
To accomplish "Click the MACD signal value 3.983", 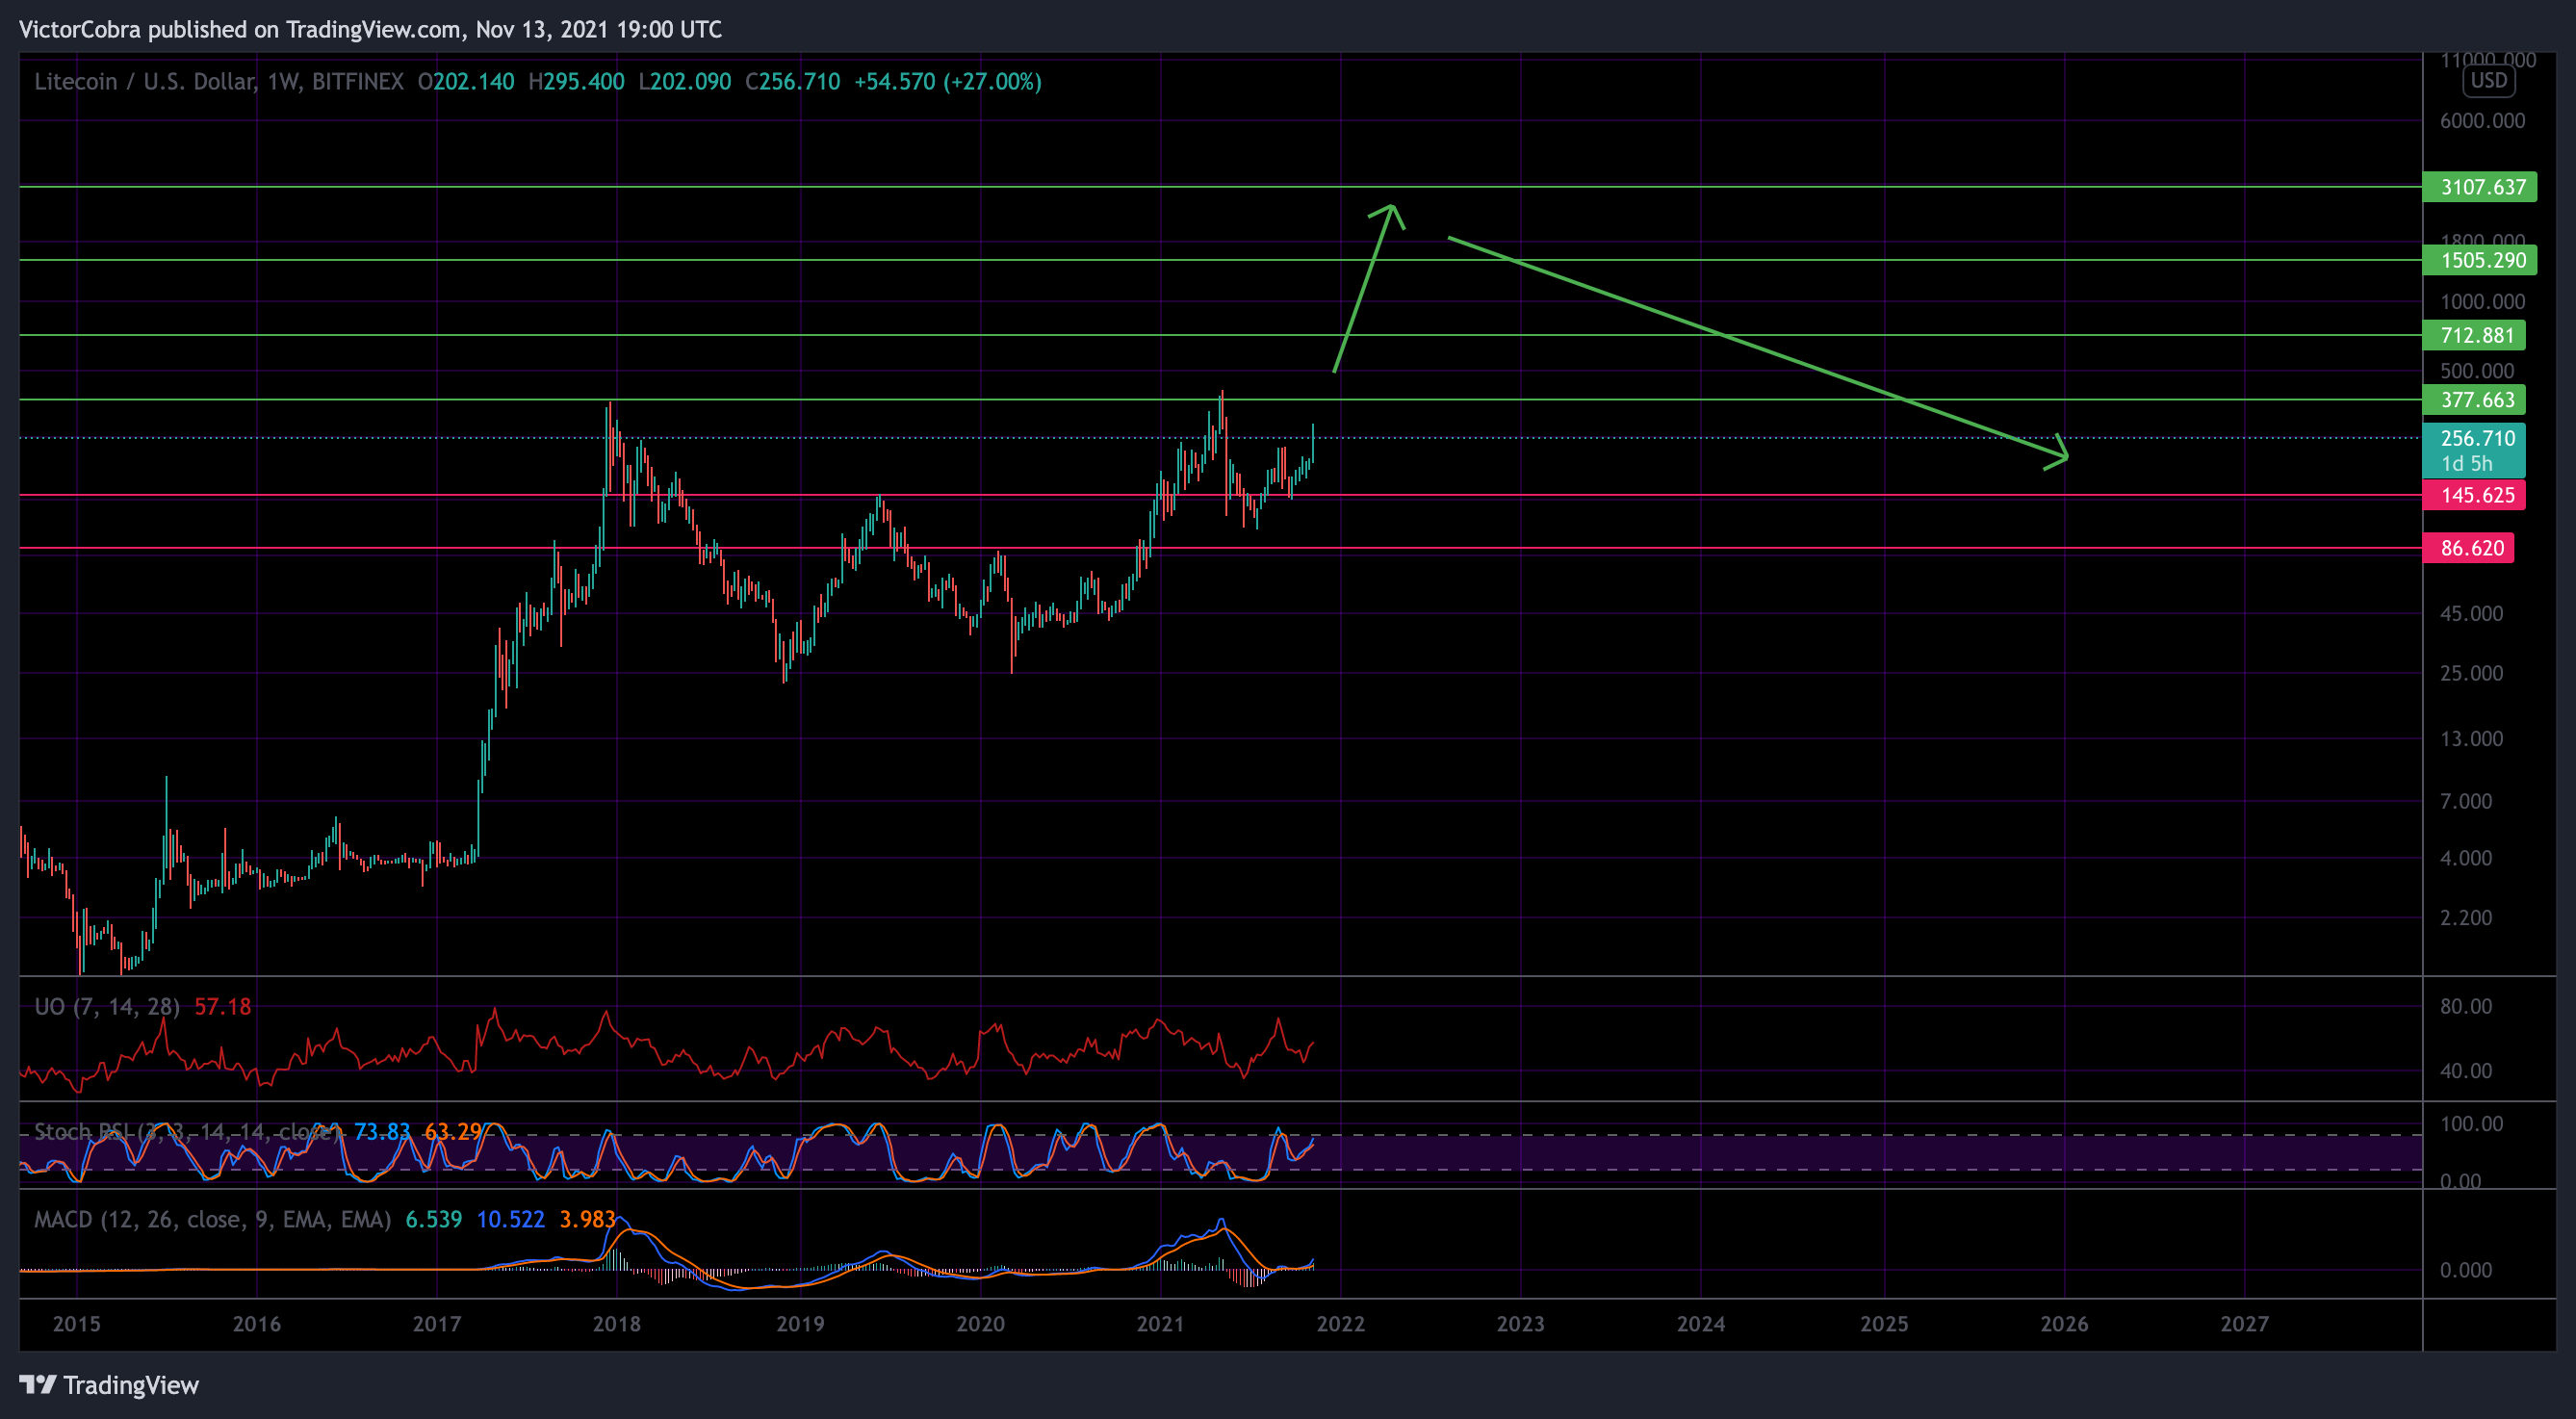I will 588,1220.
